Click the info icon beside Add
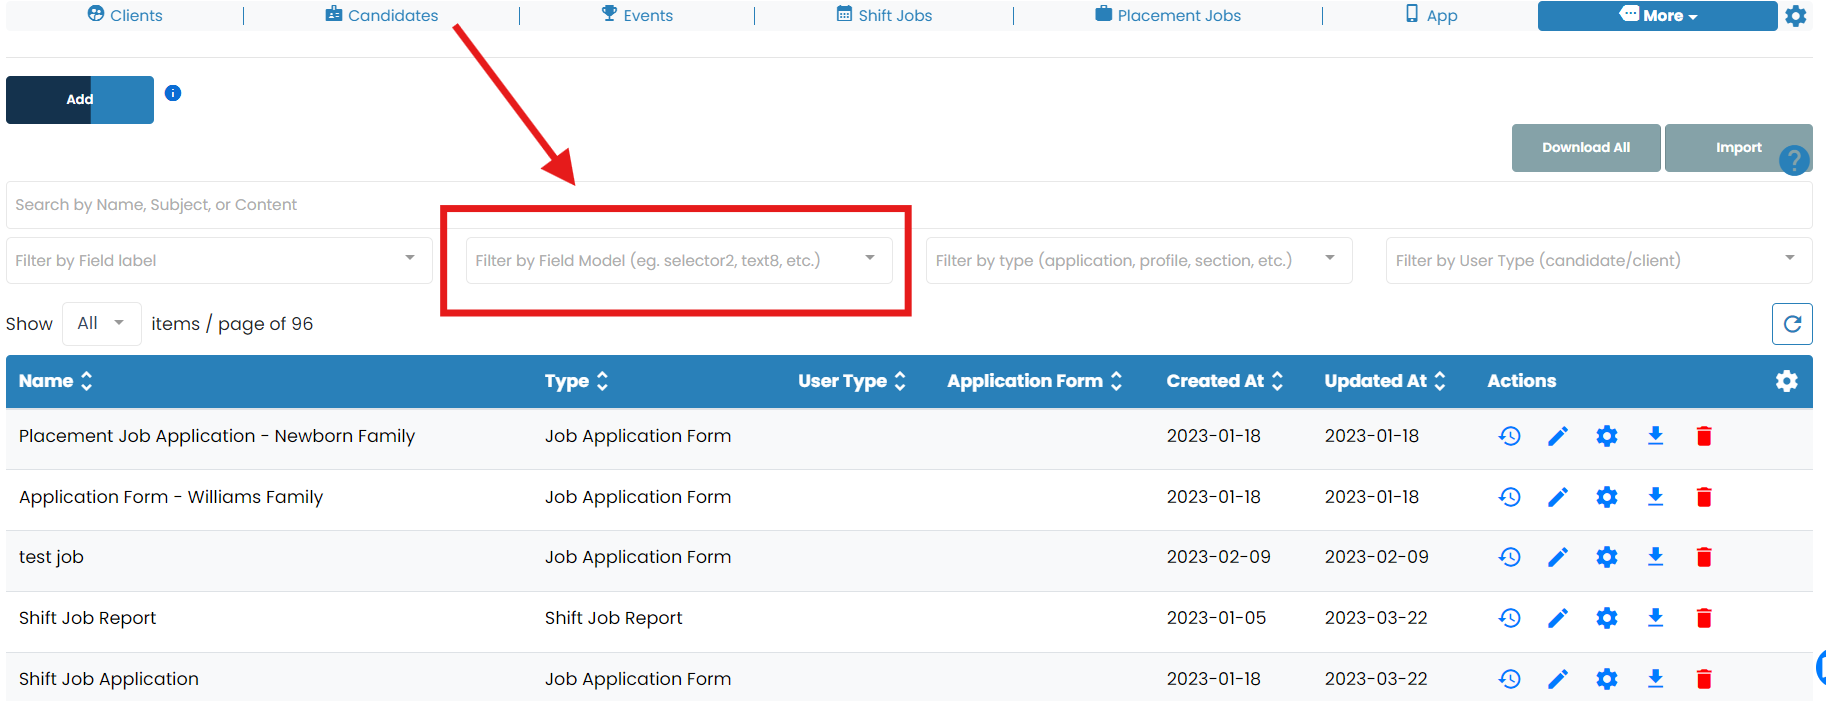Viewport: 1826px width, 701px height. tap(173, 93)
